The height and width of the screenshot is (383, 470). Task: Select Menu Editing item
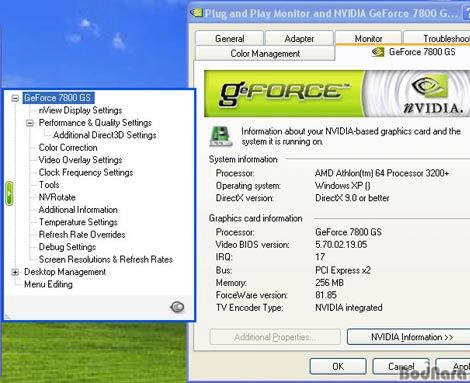coord(48,284)
